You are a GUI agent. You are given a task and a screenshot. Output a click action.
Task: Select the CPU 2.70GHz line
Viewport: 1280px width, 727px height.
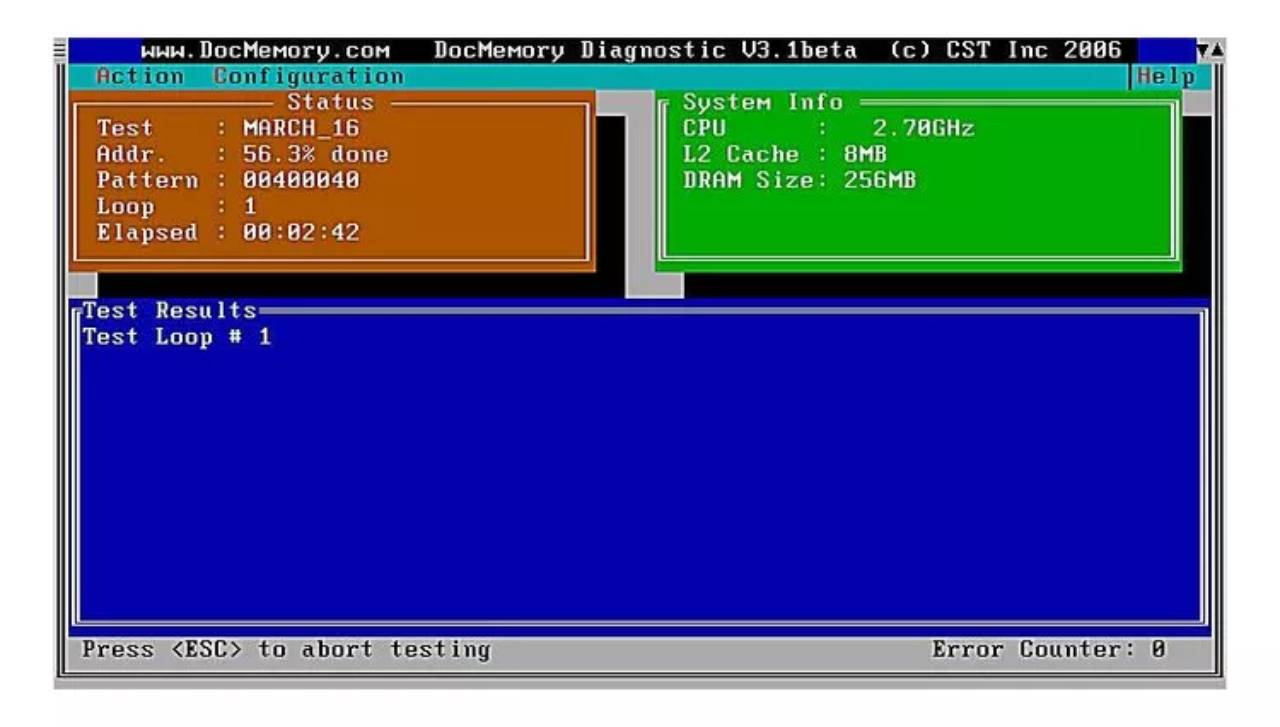click(828, 128)
